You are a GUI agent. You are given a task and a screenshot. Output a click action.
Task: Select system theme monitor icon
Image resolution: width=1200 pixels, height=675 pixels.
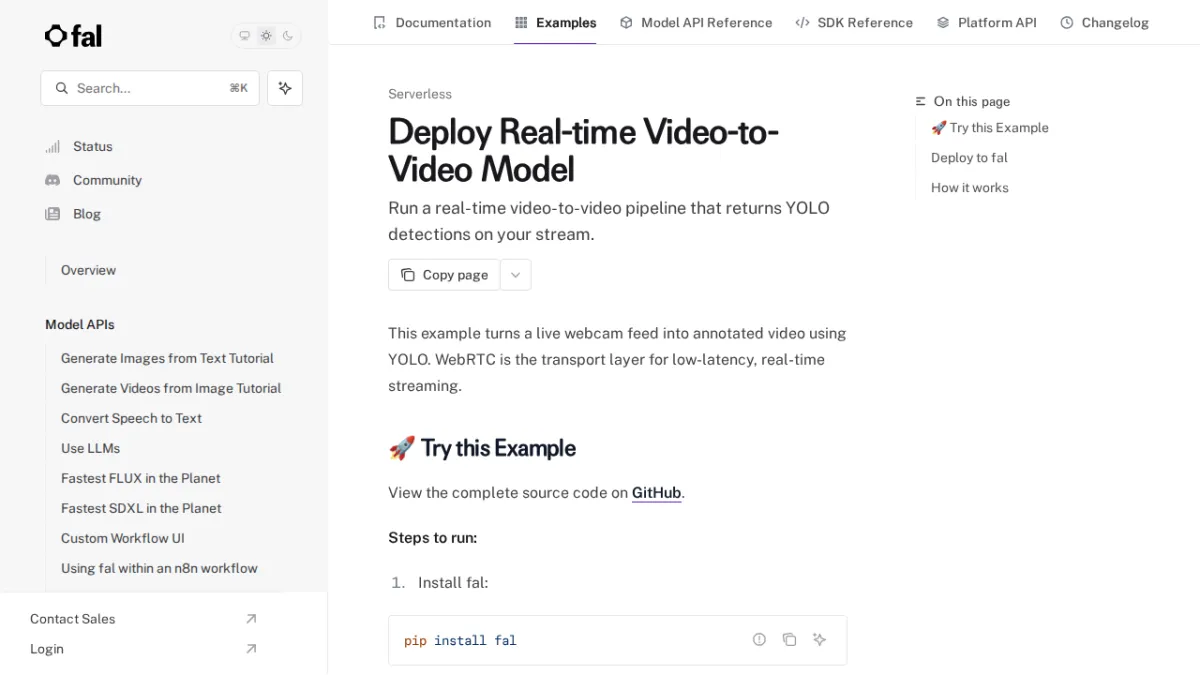pos(244,36)
